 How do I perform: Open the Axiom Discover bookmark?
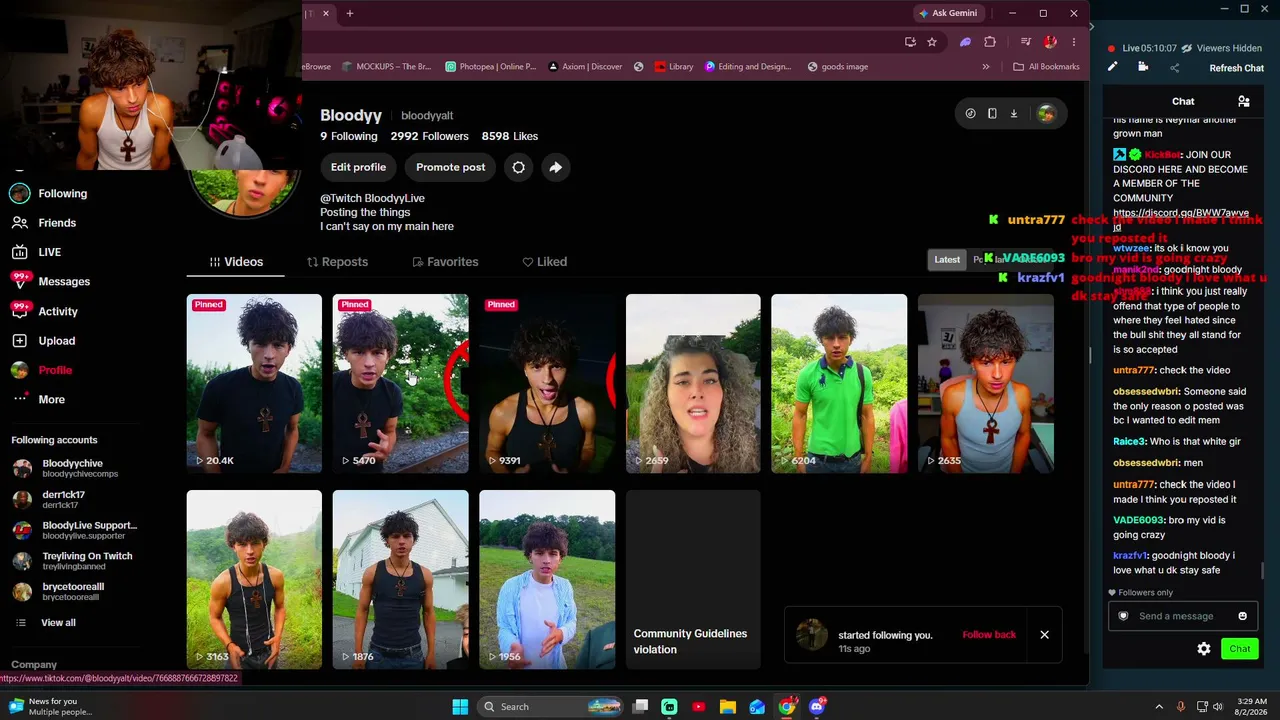(x=585, y=67)
